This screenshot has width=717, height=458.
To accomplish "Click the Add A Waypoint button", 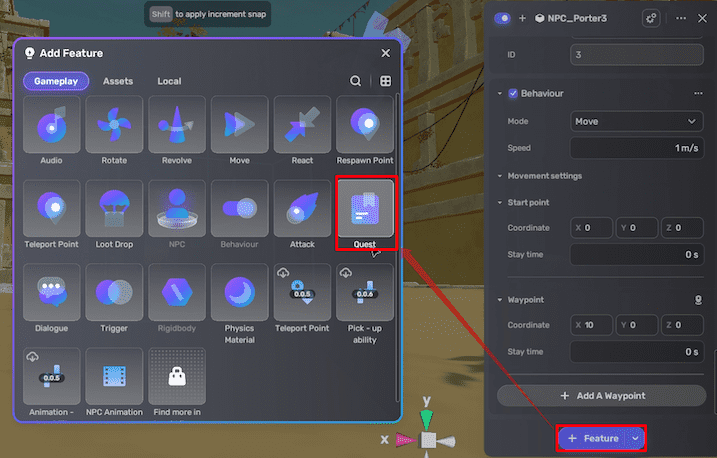I will (601, 396).
